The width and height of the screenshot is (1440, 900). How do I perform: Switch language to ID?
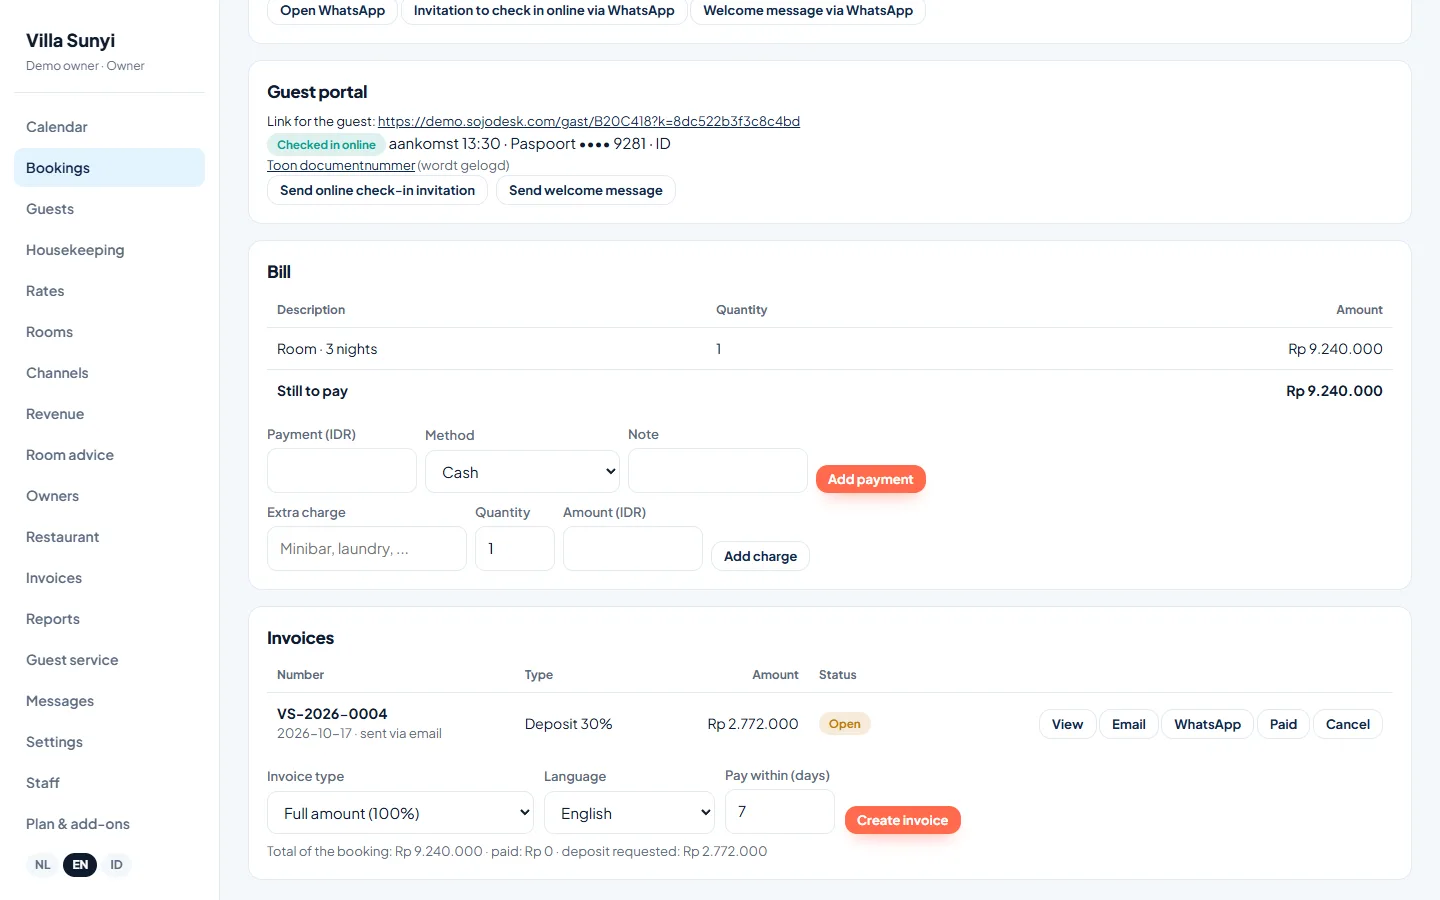click(116, 865)
